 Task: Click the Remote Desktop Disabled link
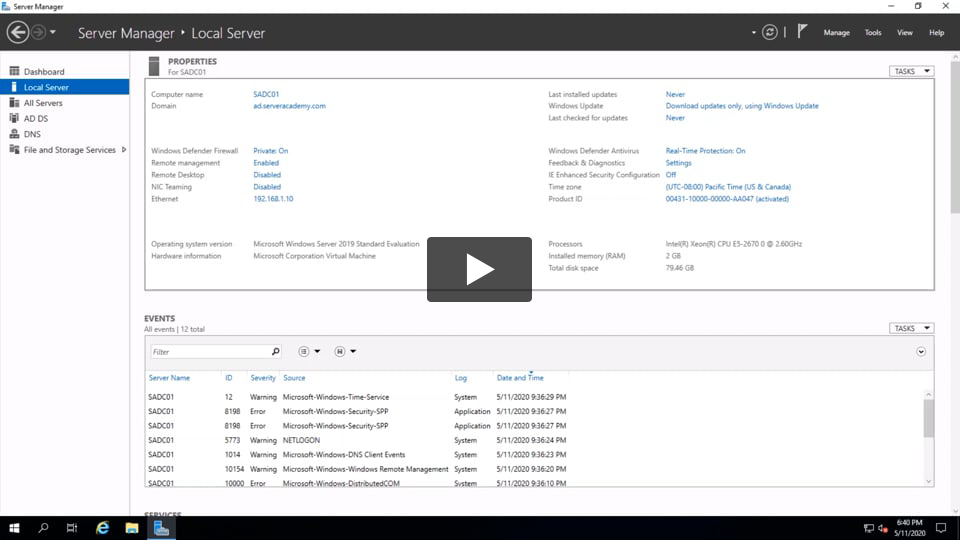pos(267,175)
